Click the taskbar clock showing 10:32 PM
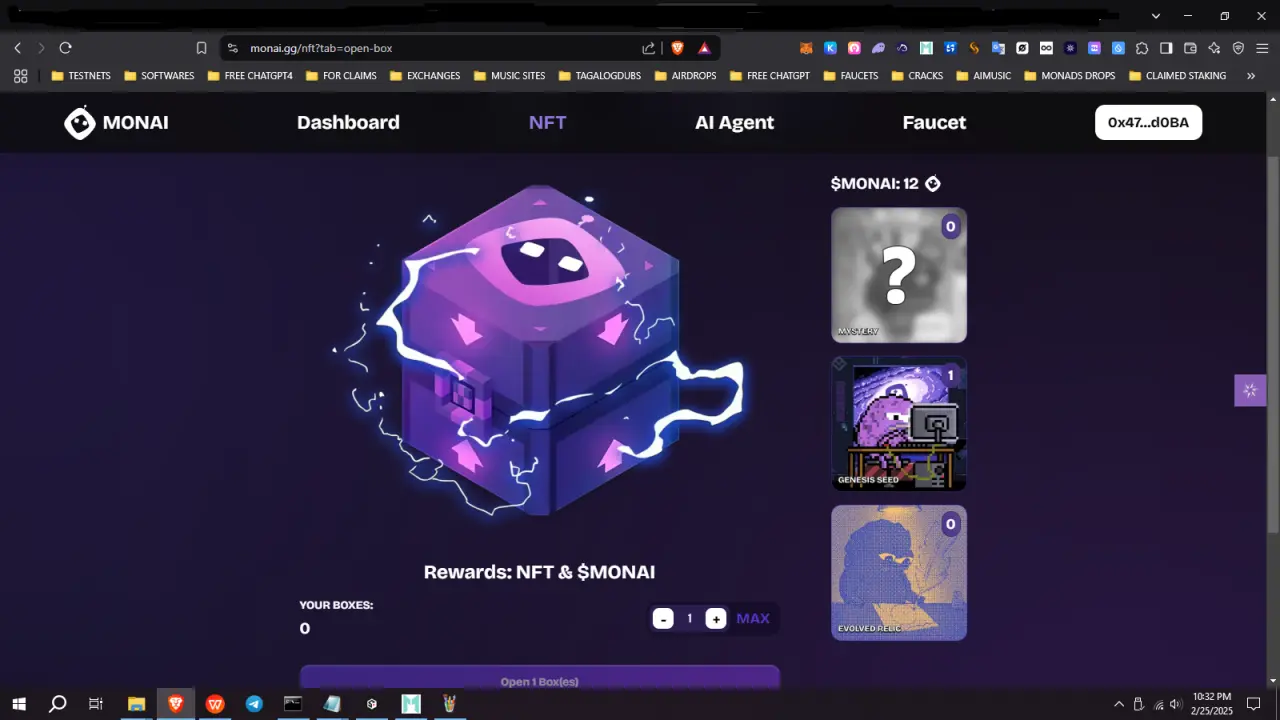This screenshot has height=720, width=1280. pos(1212,704)
